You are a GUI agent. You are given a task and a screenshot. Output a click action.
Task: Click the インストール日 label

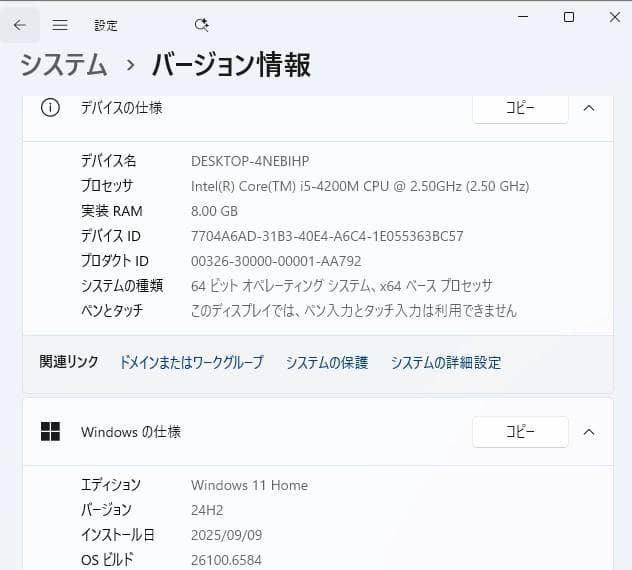(118, 535)
